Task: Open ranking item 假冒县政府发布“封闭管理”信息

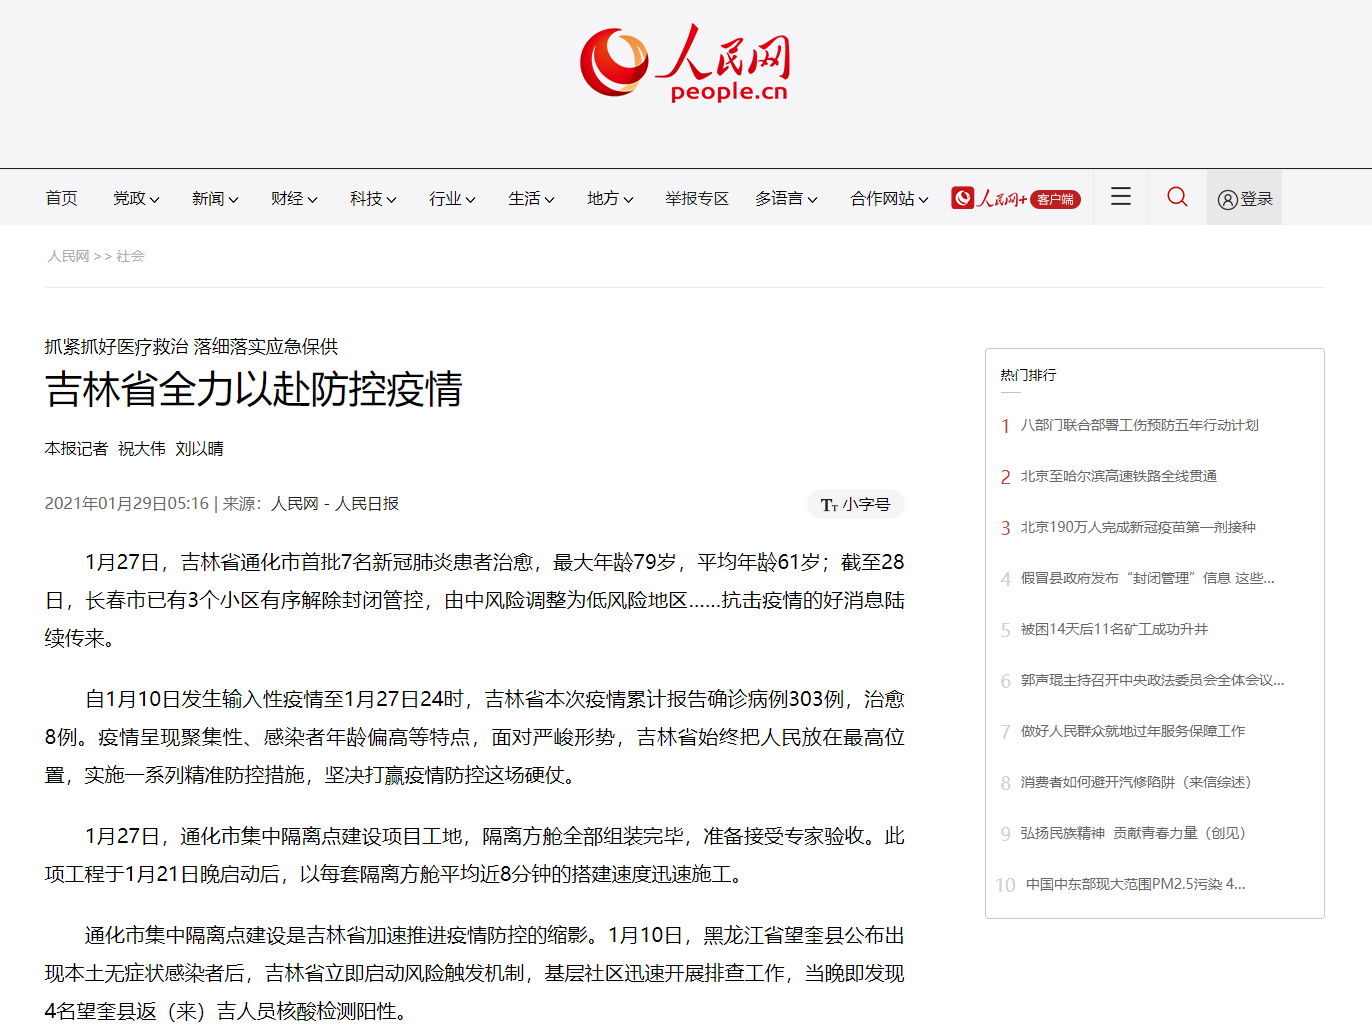Action: click(x=1147, y=578)
